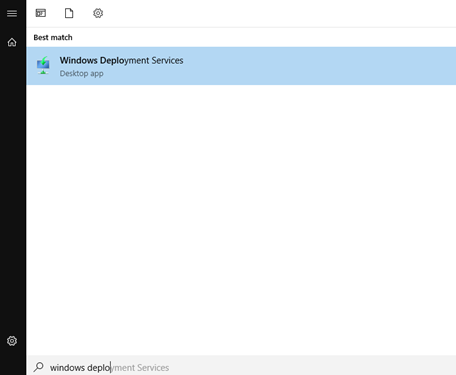Open Windows Deployment Services result title
The image size is (456, 375).
click(121, 60)
